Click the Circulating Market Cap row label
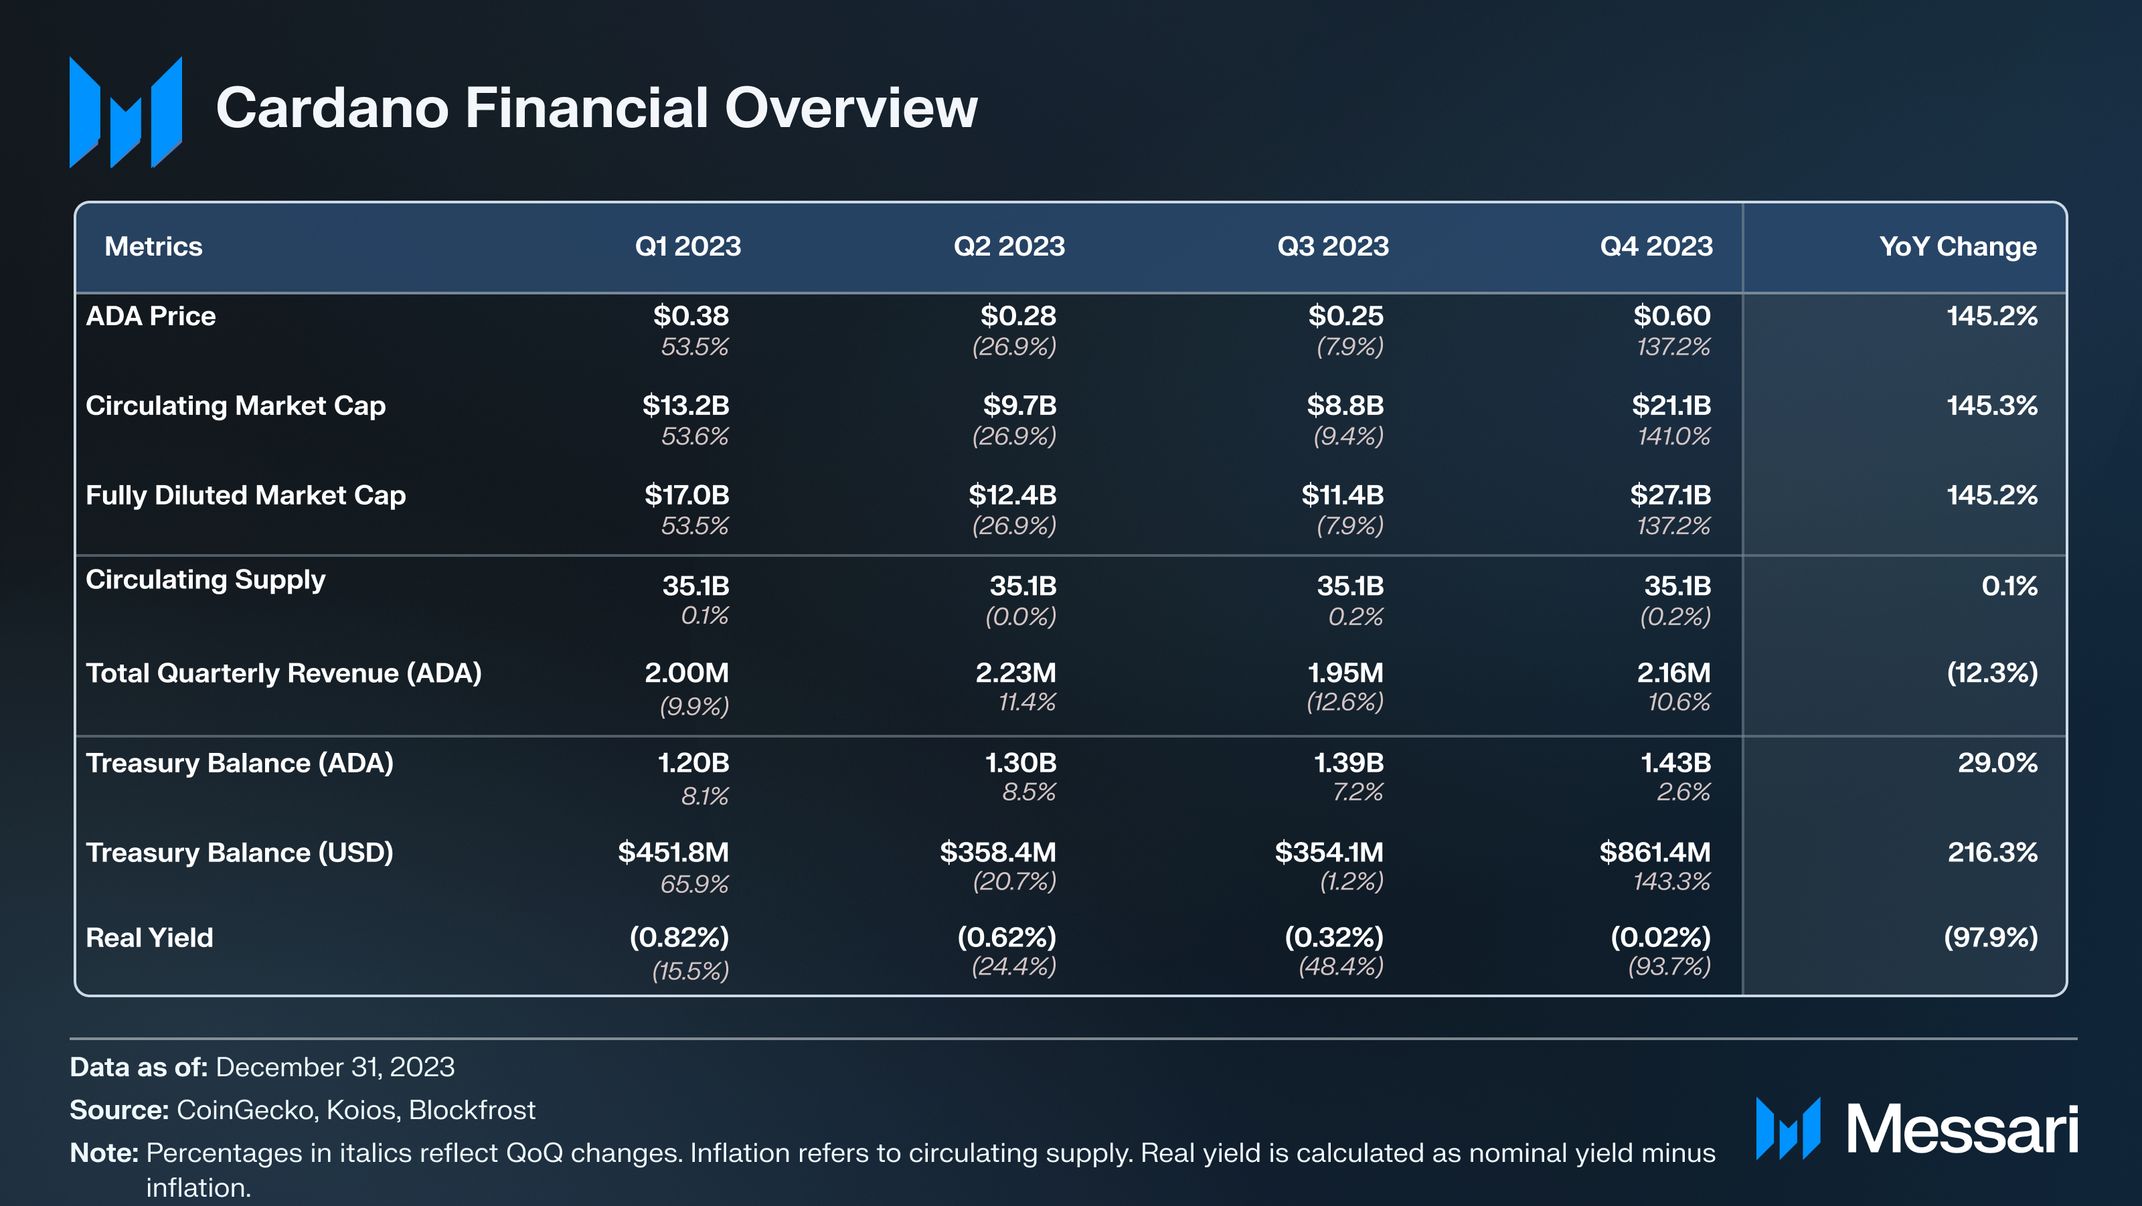 235,406
